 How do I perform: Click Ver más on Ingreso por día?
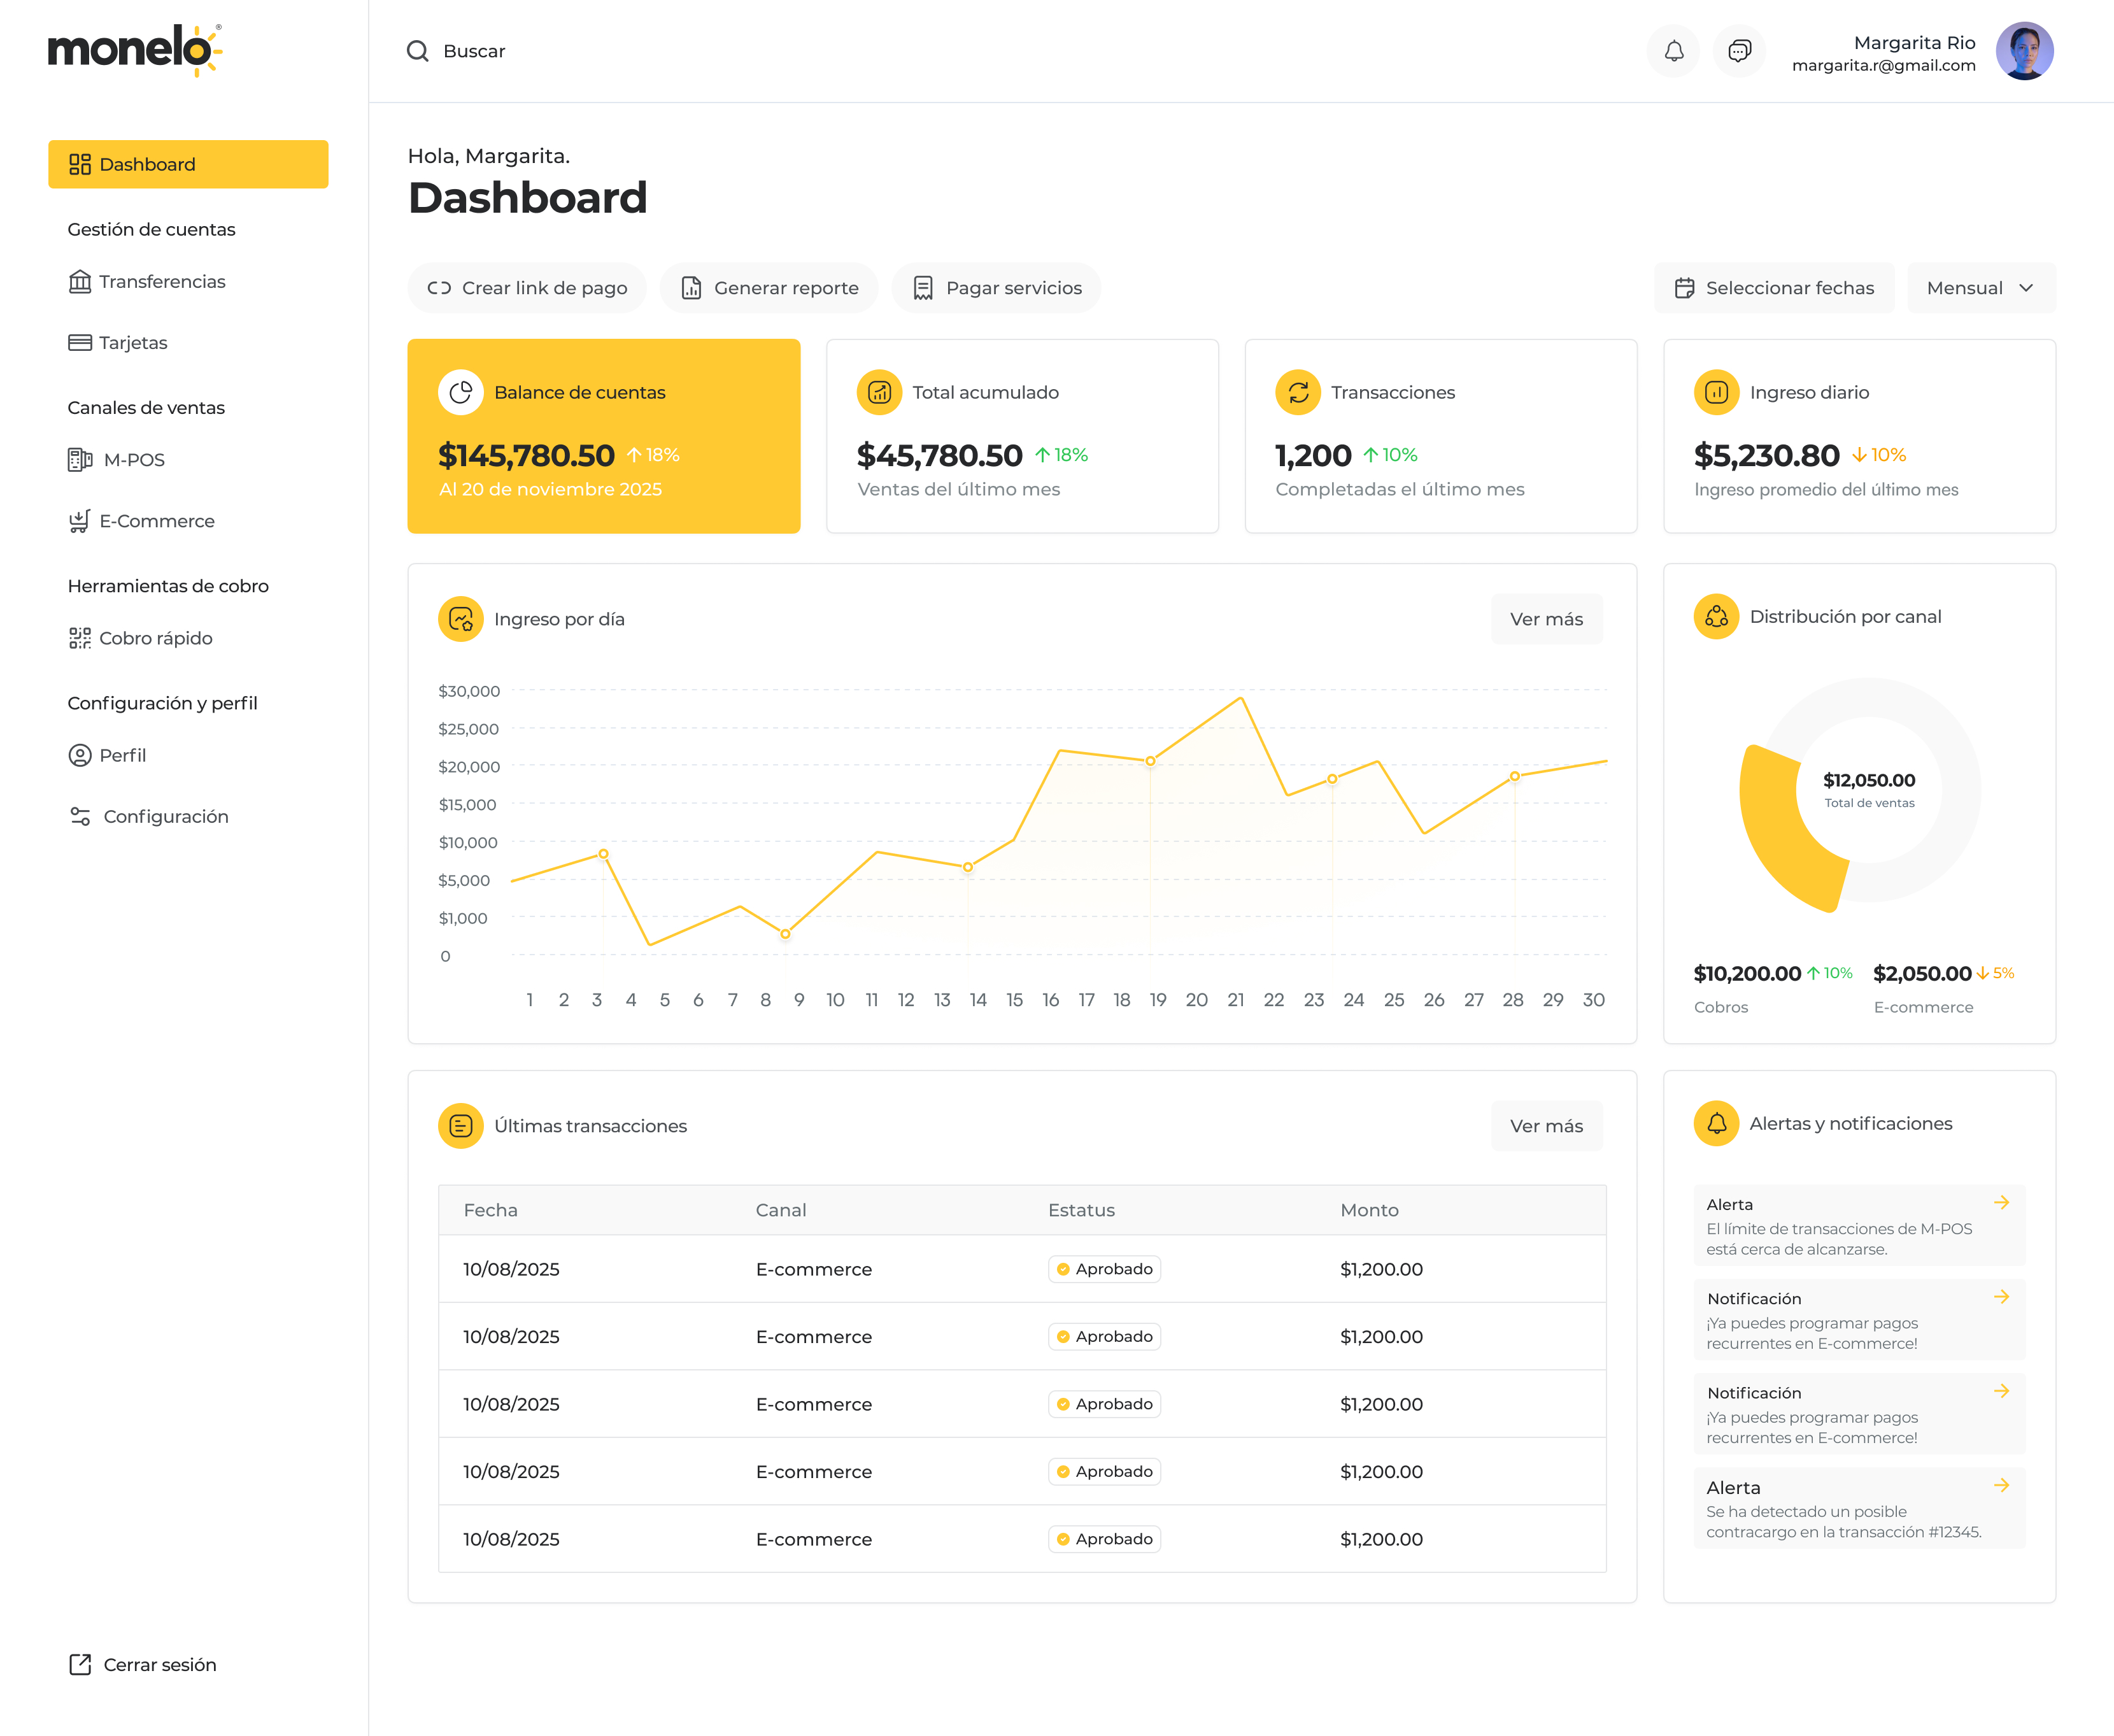coord(1546,619)
